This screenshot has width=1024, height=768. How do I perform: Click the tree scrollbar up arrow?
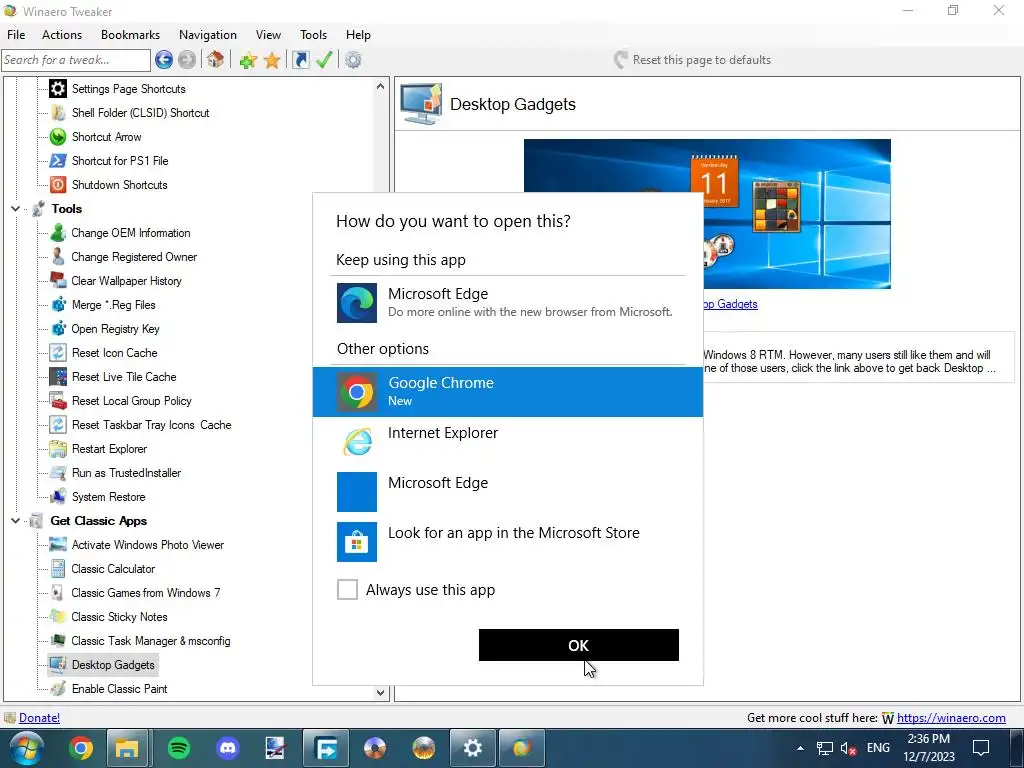380,86
